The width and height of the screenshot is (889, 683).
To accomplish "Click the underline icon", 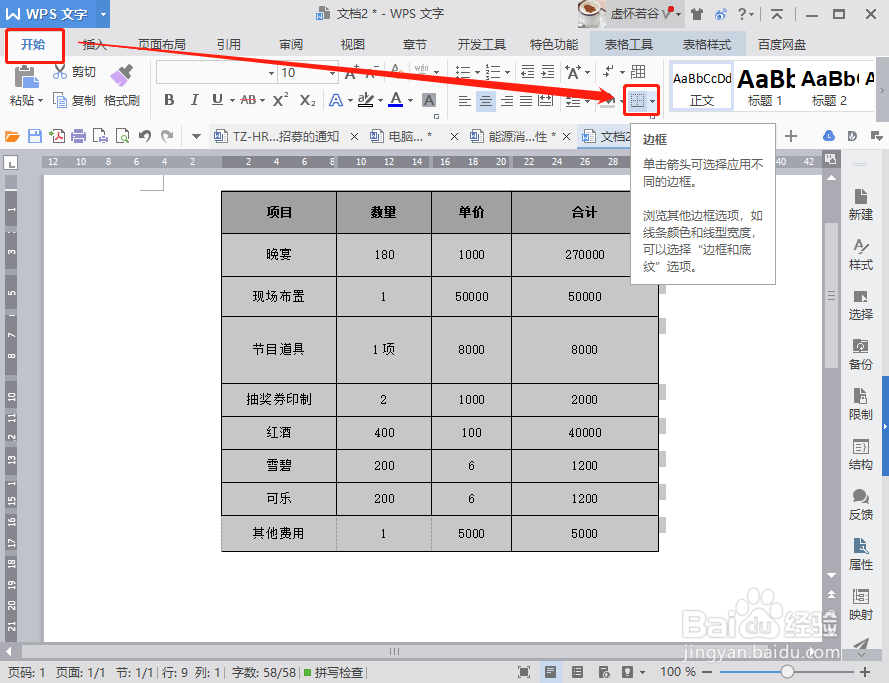I will 218,99.
